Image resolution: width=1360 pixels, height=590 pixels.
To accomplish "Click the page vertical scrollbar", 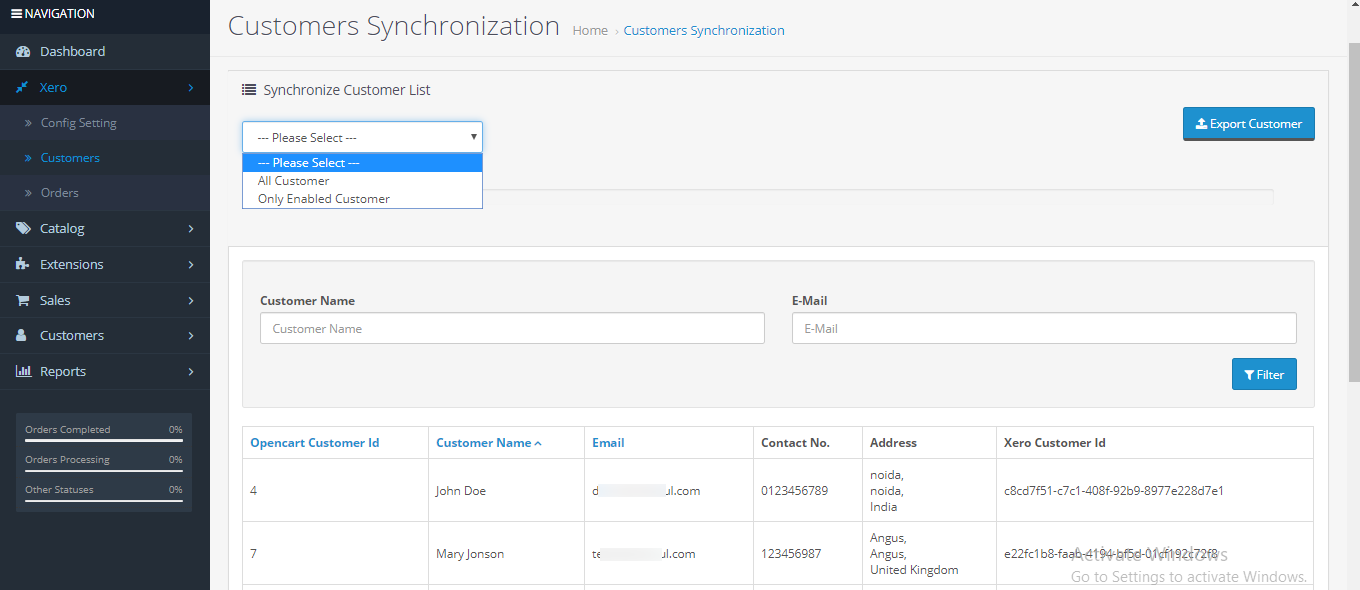I will pos(1354,210).
